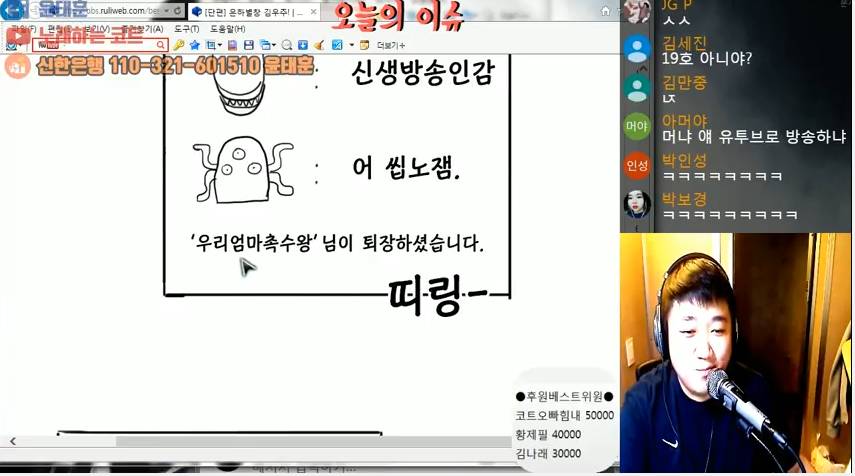Open the 도구(T) menu
The height and width of the screenshot is (476, 855).
click(x=186, y=29)
